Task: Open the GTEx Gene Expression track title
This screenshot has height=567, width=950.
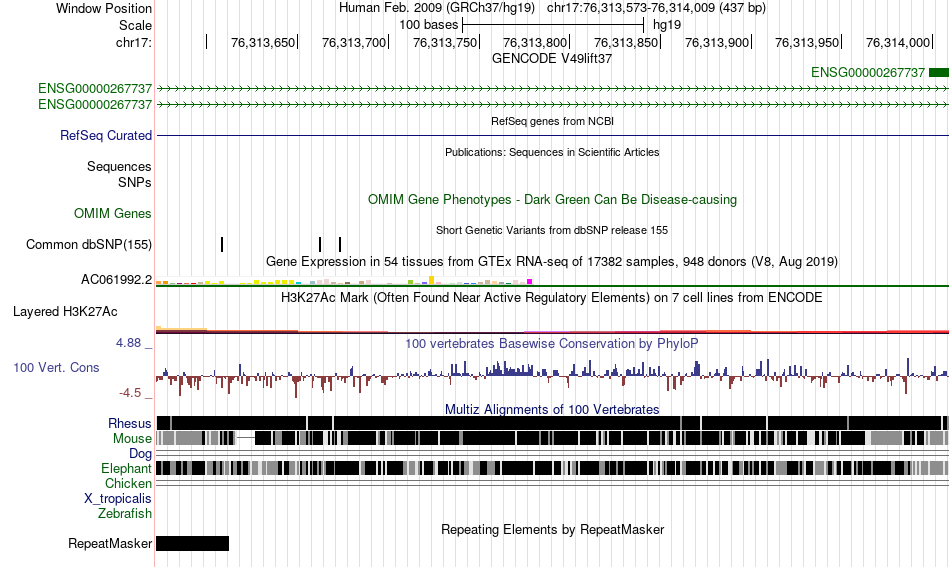Action: (552, 262)
